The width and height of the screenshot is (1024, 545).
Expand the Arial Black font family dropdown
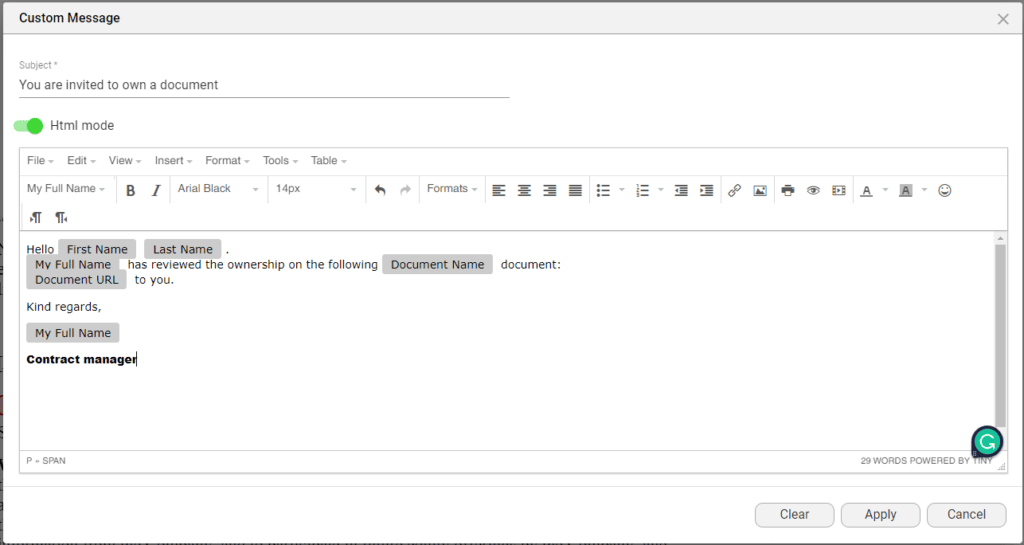click(x=218, y=189)
